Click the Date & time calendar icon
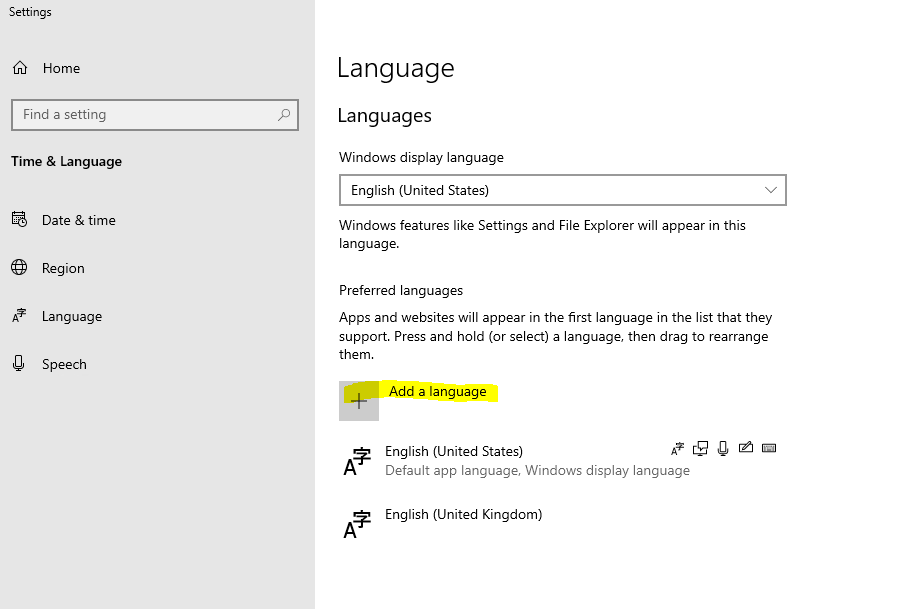 pyautogui.click(x=19, y=219)
